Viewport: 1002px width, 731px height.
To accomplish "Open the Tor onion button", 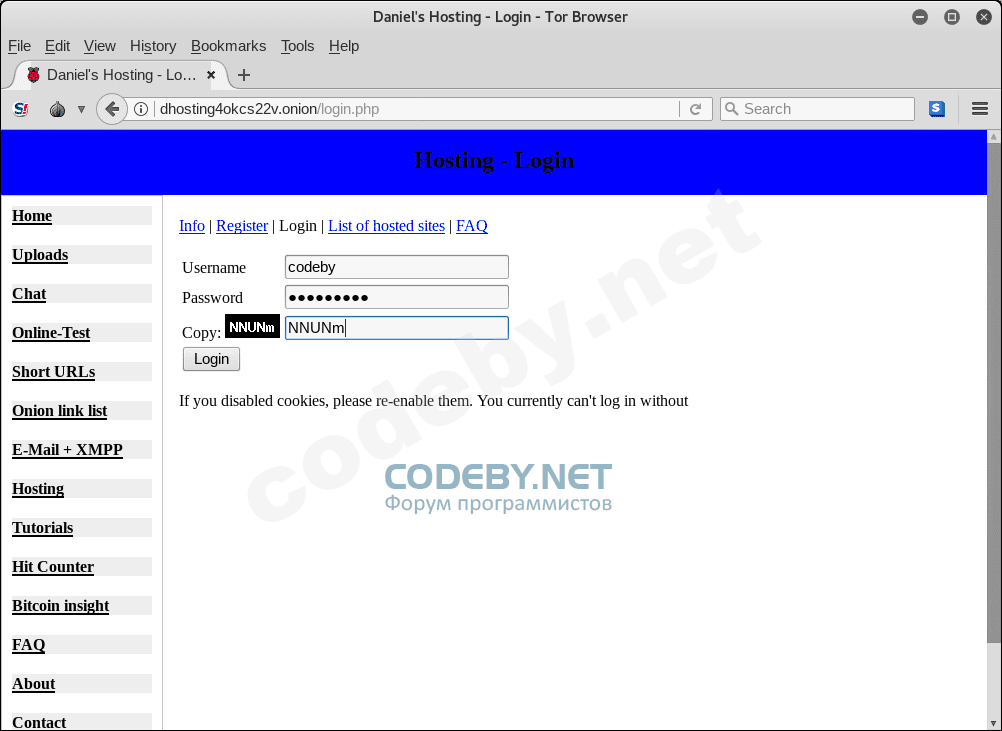I will pos(58,109).
